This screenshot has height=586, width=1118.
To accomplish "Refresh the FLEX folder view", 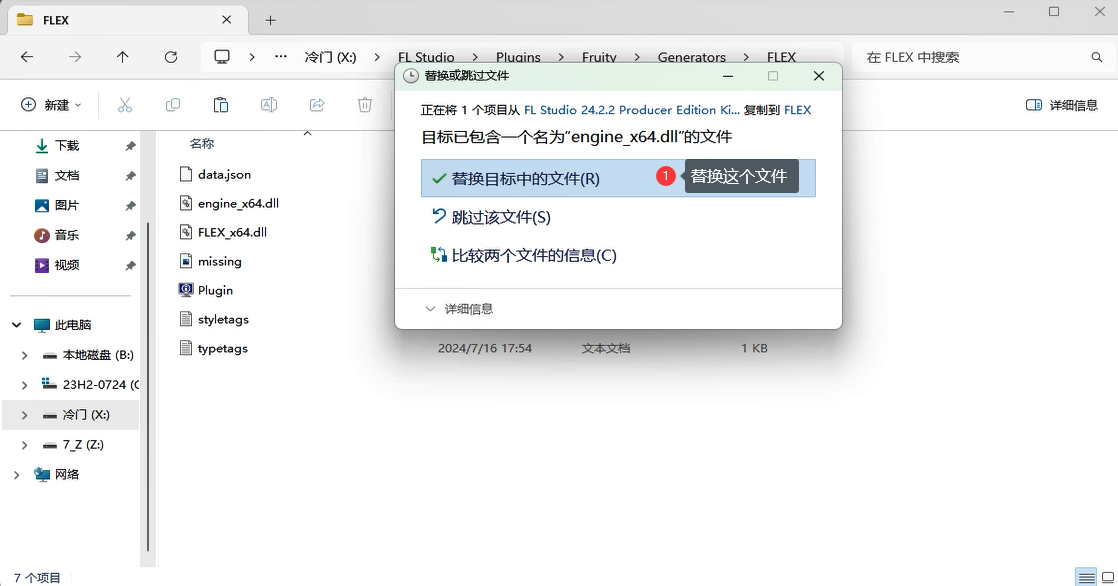I will tap(171, 57).
